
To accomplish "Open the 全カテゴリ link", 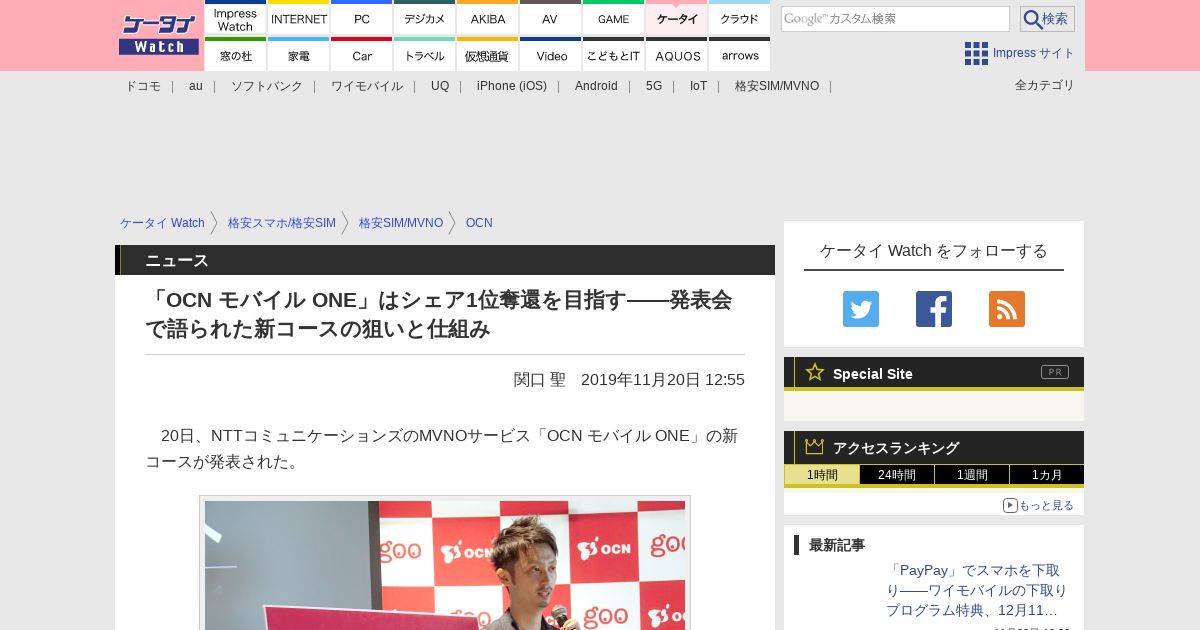I will point(1045,85).
